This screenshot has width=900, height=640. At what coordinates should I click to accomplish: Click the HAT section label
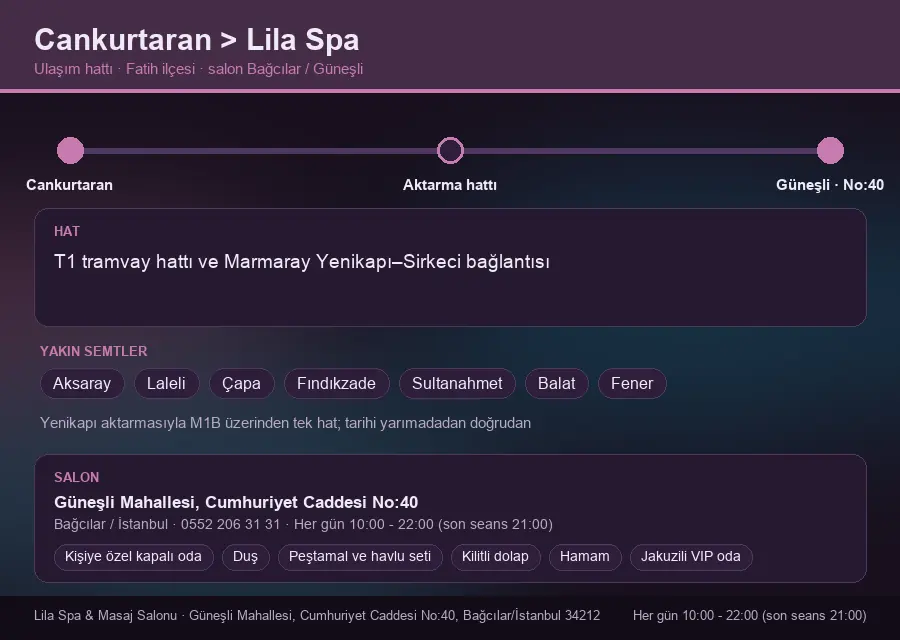[67, 231]
